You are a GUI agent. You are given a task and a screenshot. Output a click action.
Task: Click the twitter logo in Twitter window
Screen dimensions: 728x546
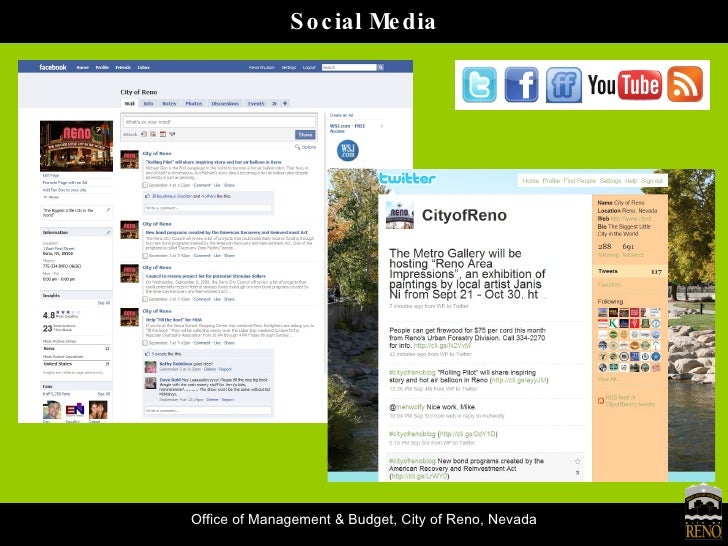407,179
